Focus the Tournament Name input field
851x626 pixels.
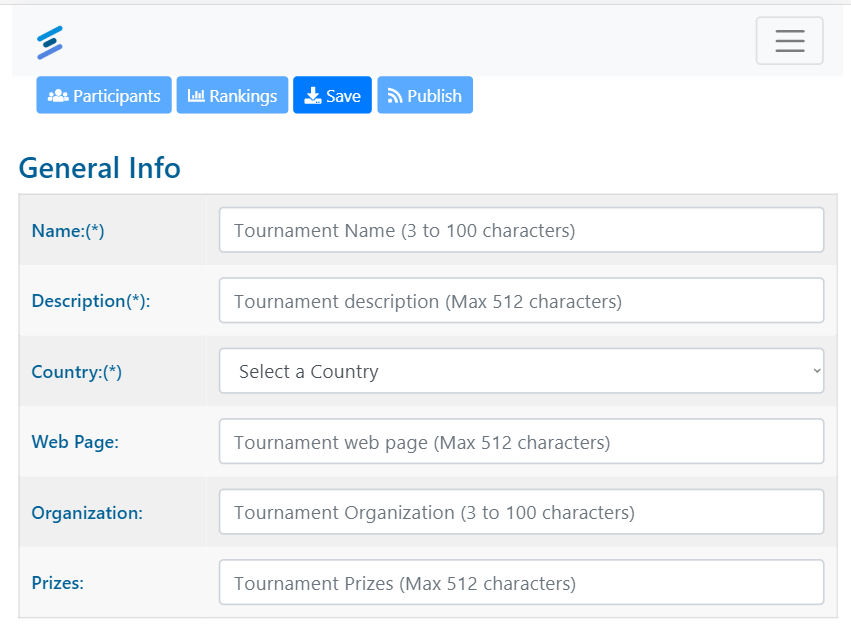[x=521, y=230]
